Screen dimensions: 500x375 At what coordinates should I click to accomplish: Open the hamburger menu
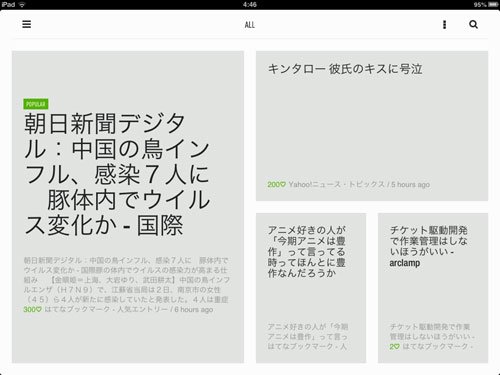click(x=27, y=24)
